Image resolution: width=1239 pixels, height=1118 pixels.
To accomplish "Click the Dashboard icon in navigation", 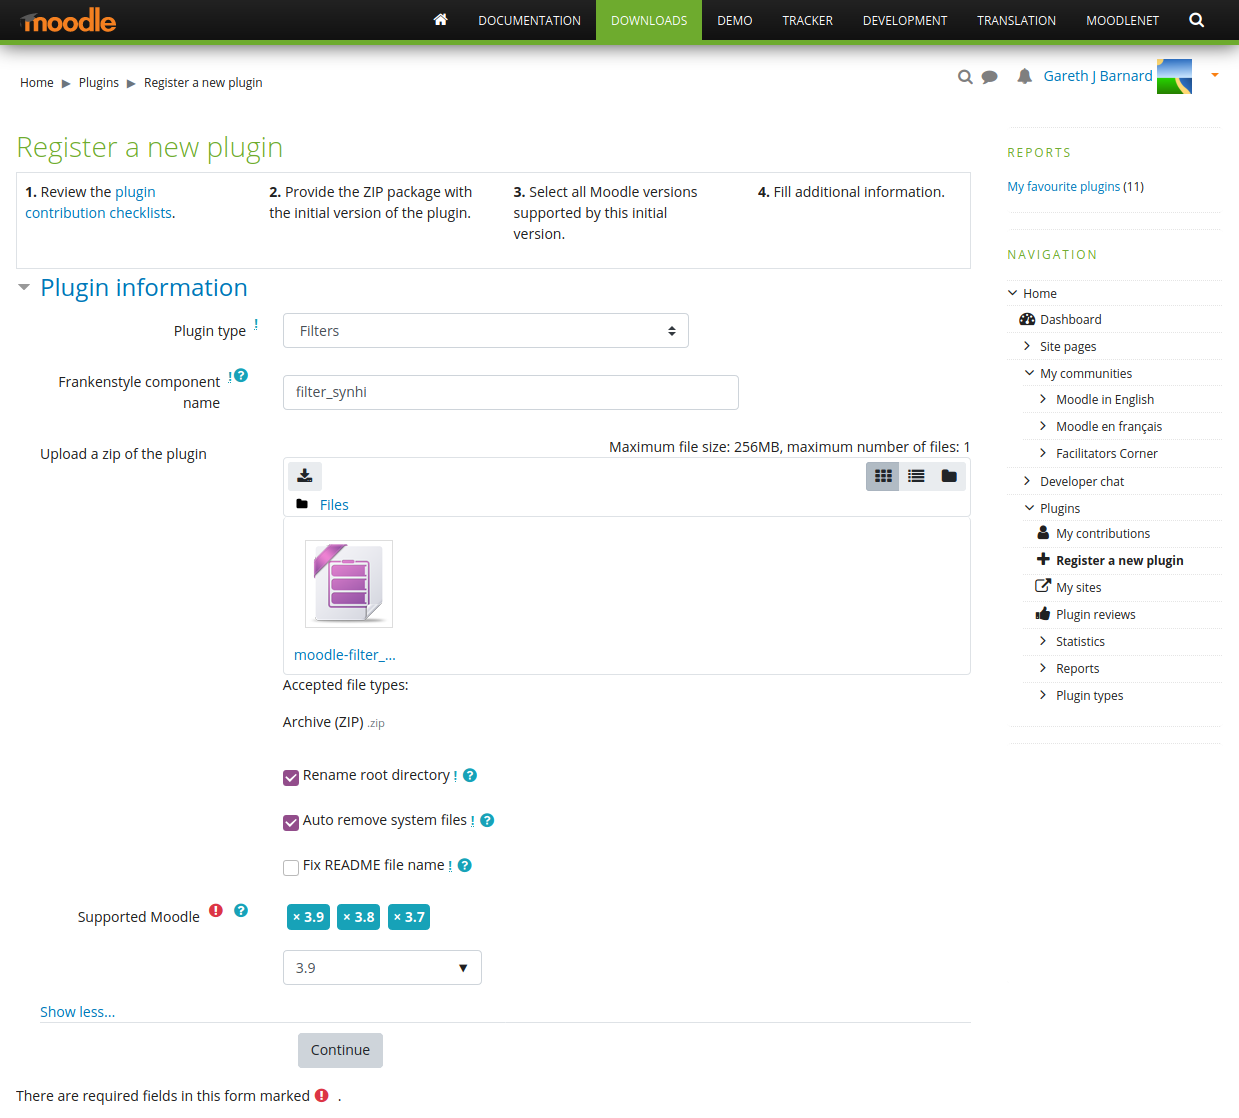I will tap(1027, 319).
